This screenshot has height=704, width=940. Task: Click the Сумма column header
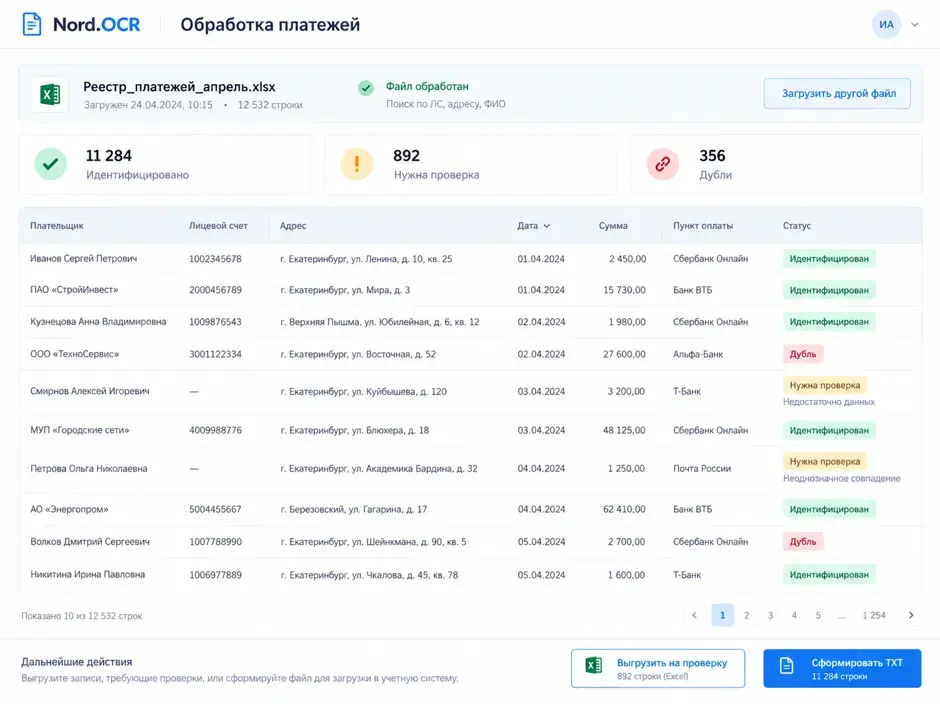pos(613,226)
